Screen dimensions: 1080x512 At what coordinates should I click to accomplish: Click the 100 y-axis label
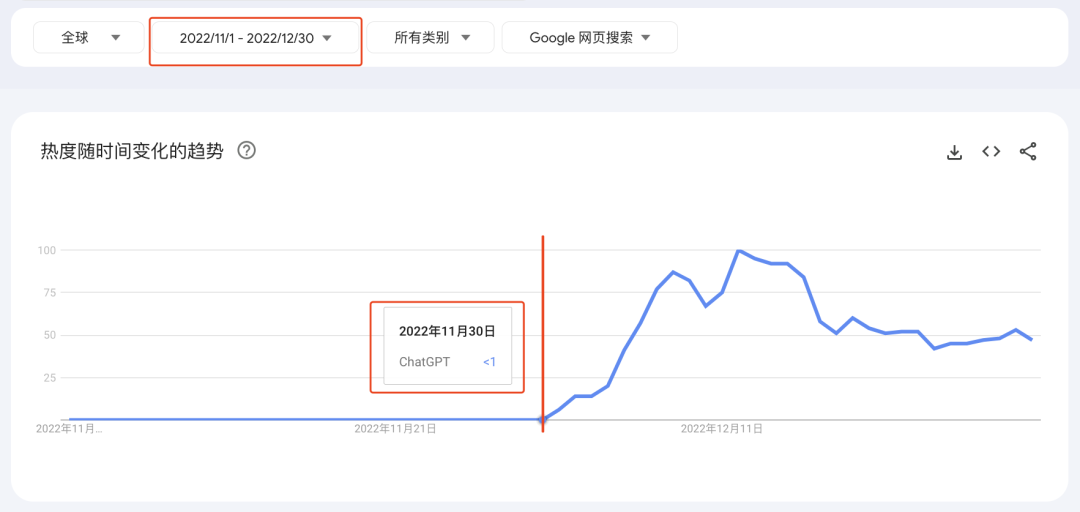pyautogui.click(x=45, y=250)
